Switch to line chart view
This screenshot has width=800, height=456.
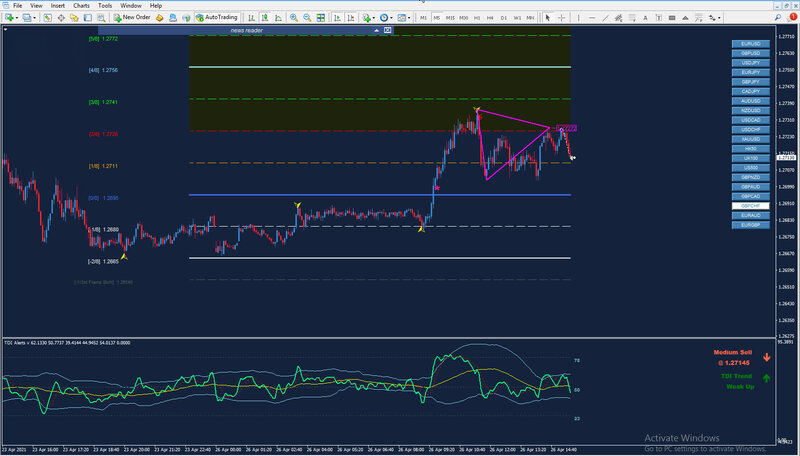pos(279,18)
